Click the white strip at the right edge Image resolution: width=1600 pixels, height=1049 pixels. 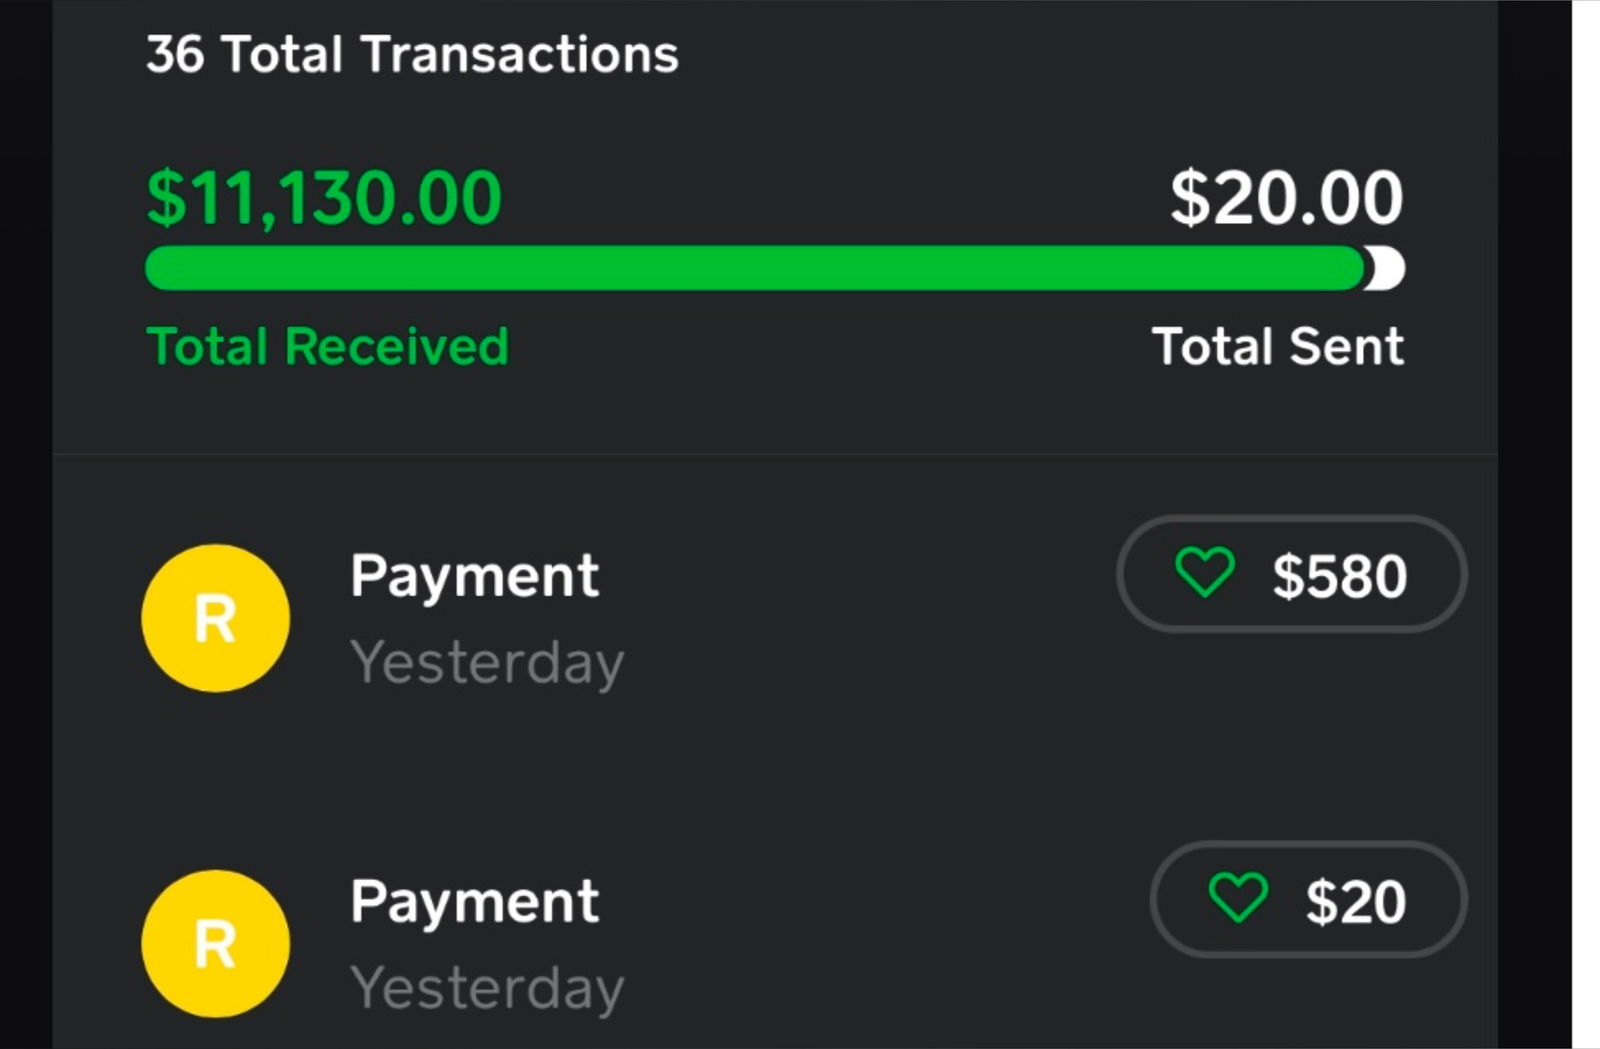click(1586, 524)
